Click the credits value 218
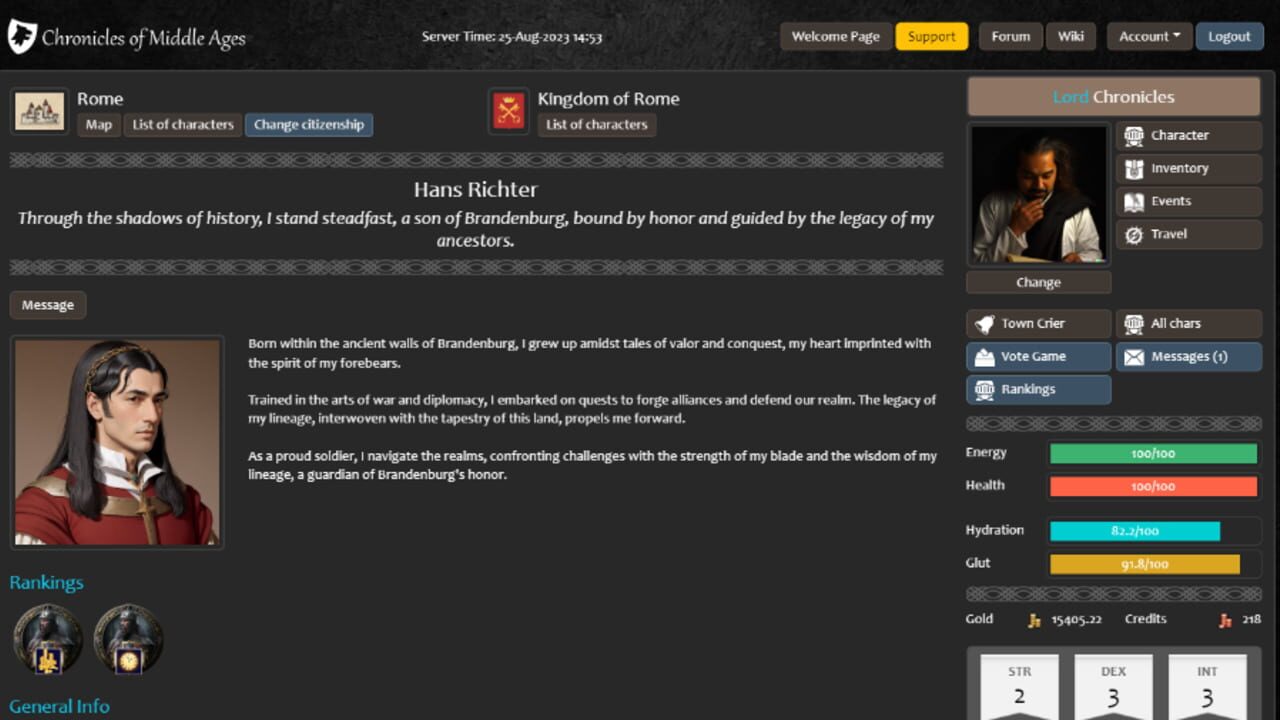 (1251, 620)
